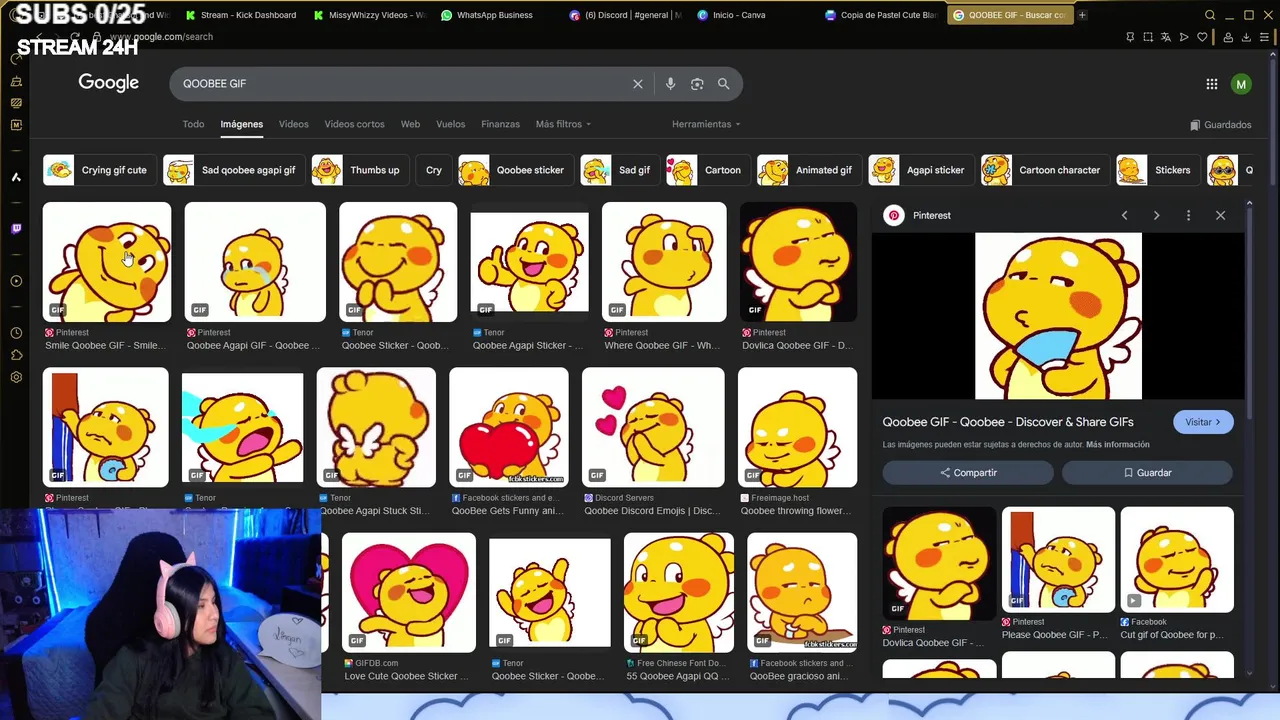Open the browser tab search icon
The width and height of the screenshot is (1280, 720).
[1210, 15]
